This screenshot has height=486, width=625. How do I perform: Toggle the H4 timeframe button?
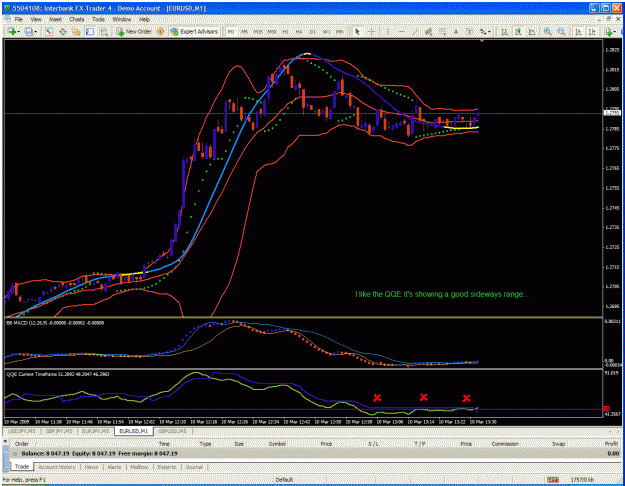point(299,31)
